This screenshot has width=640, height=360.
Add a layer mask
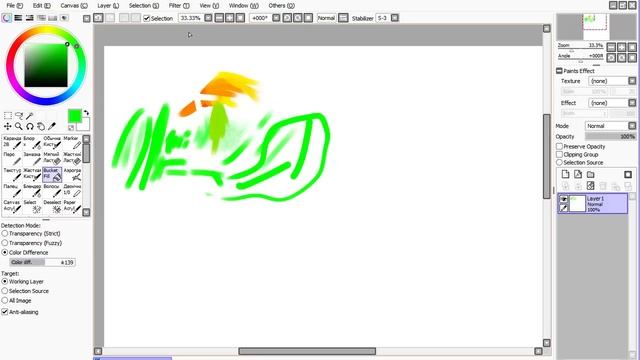(628, 175)
